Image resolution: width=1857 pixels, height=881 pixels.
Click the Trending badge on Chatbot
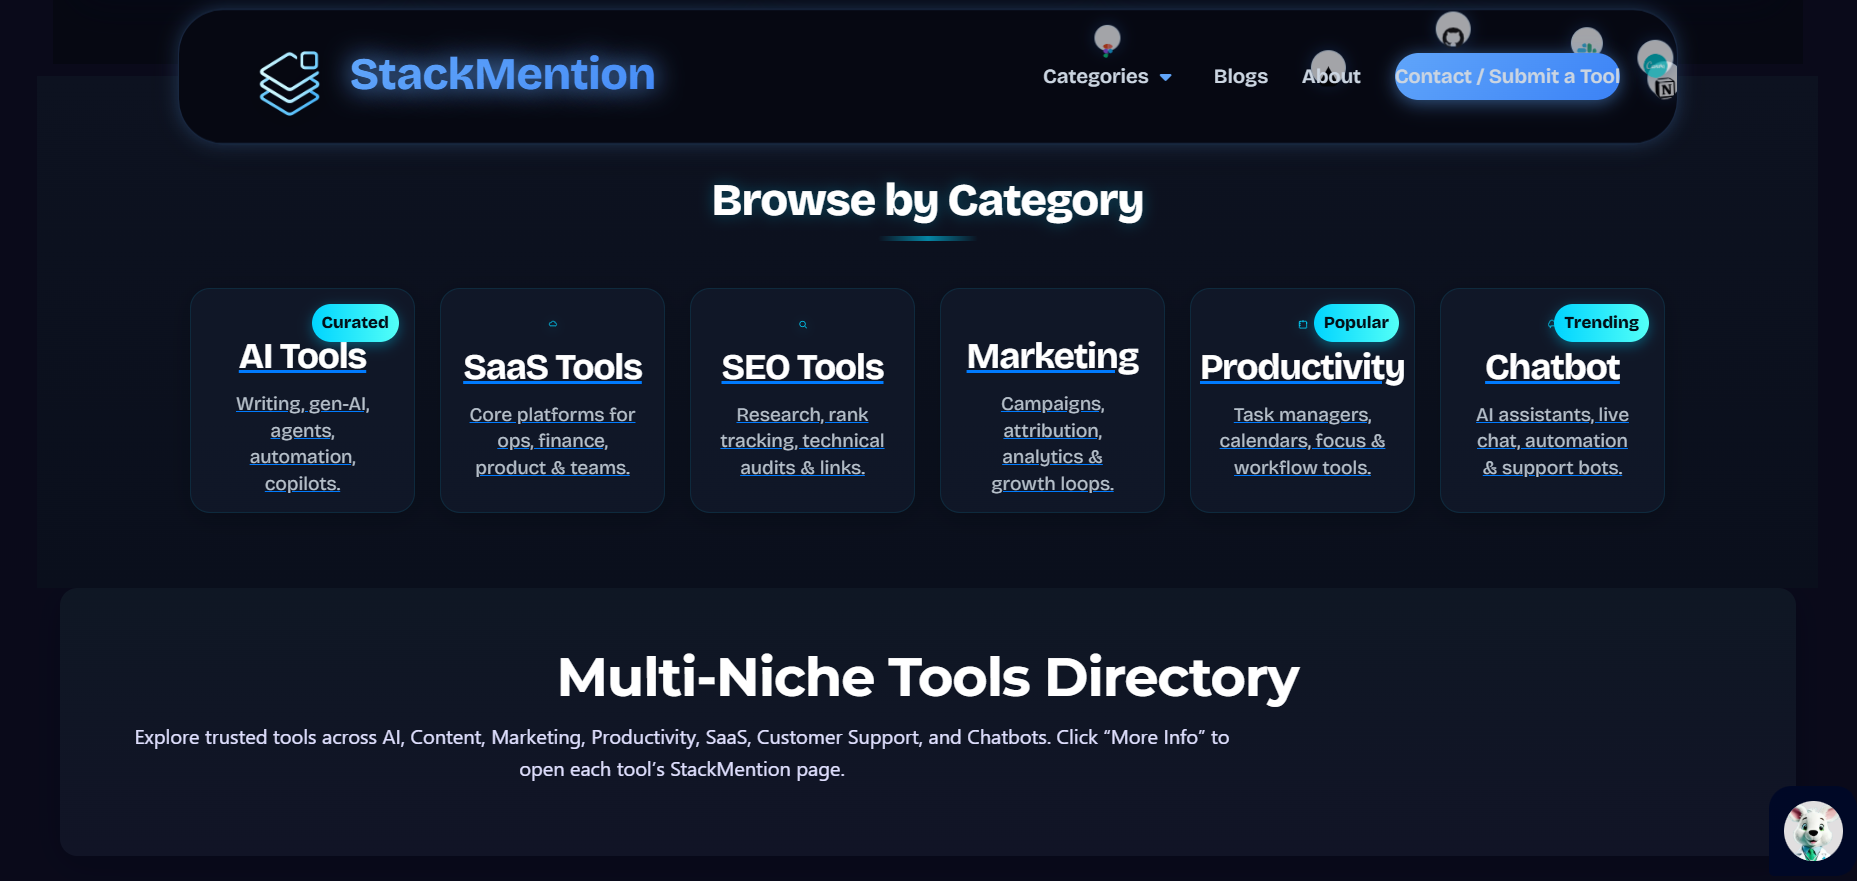pyautogui.click(x=1601, y=323)
